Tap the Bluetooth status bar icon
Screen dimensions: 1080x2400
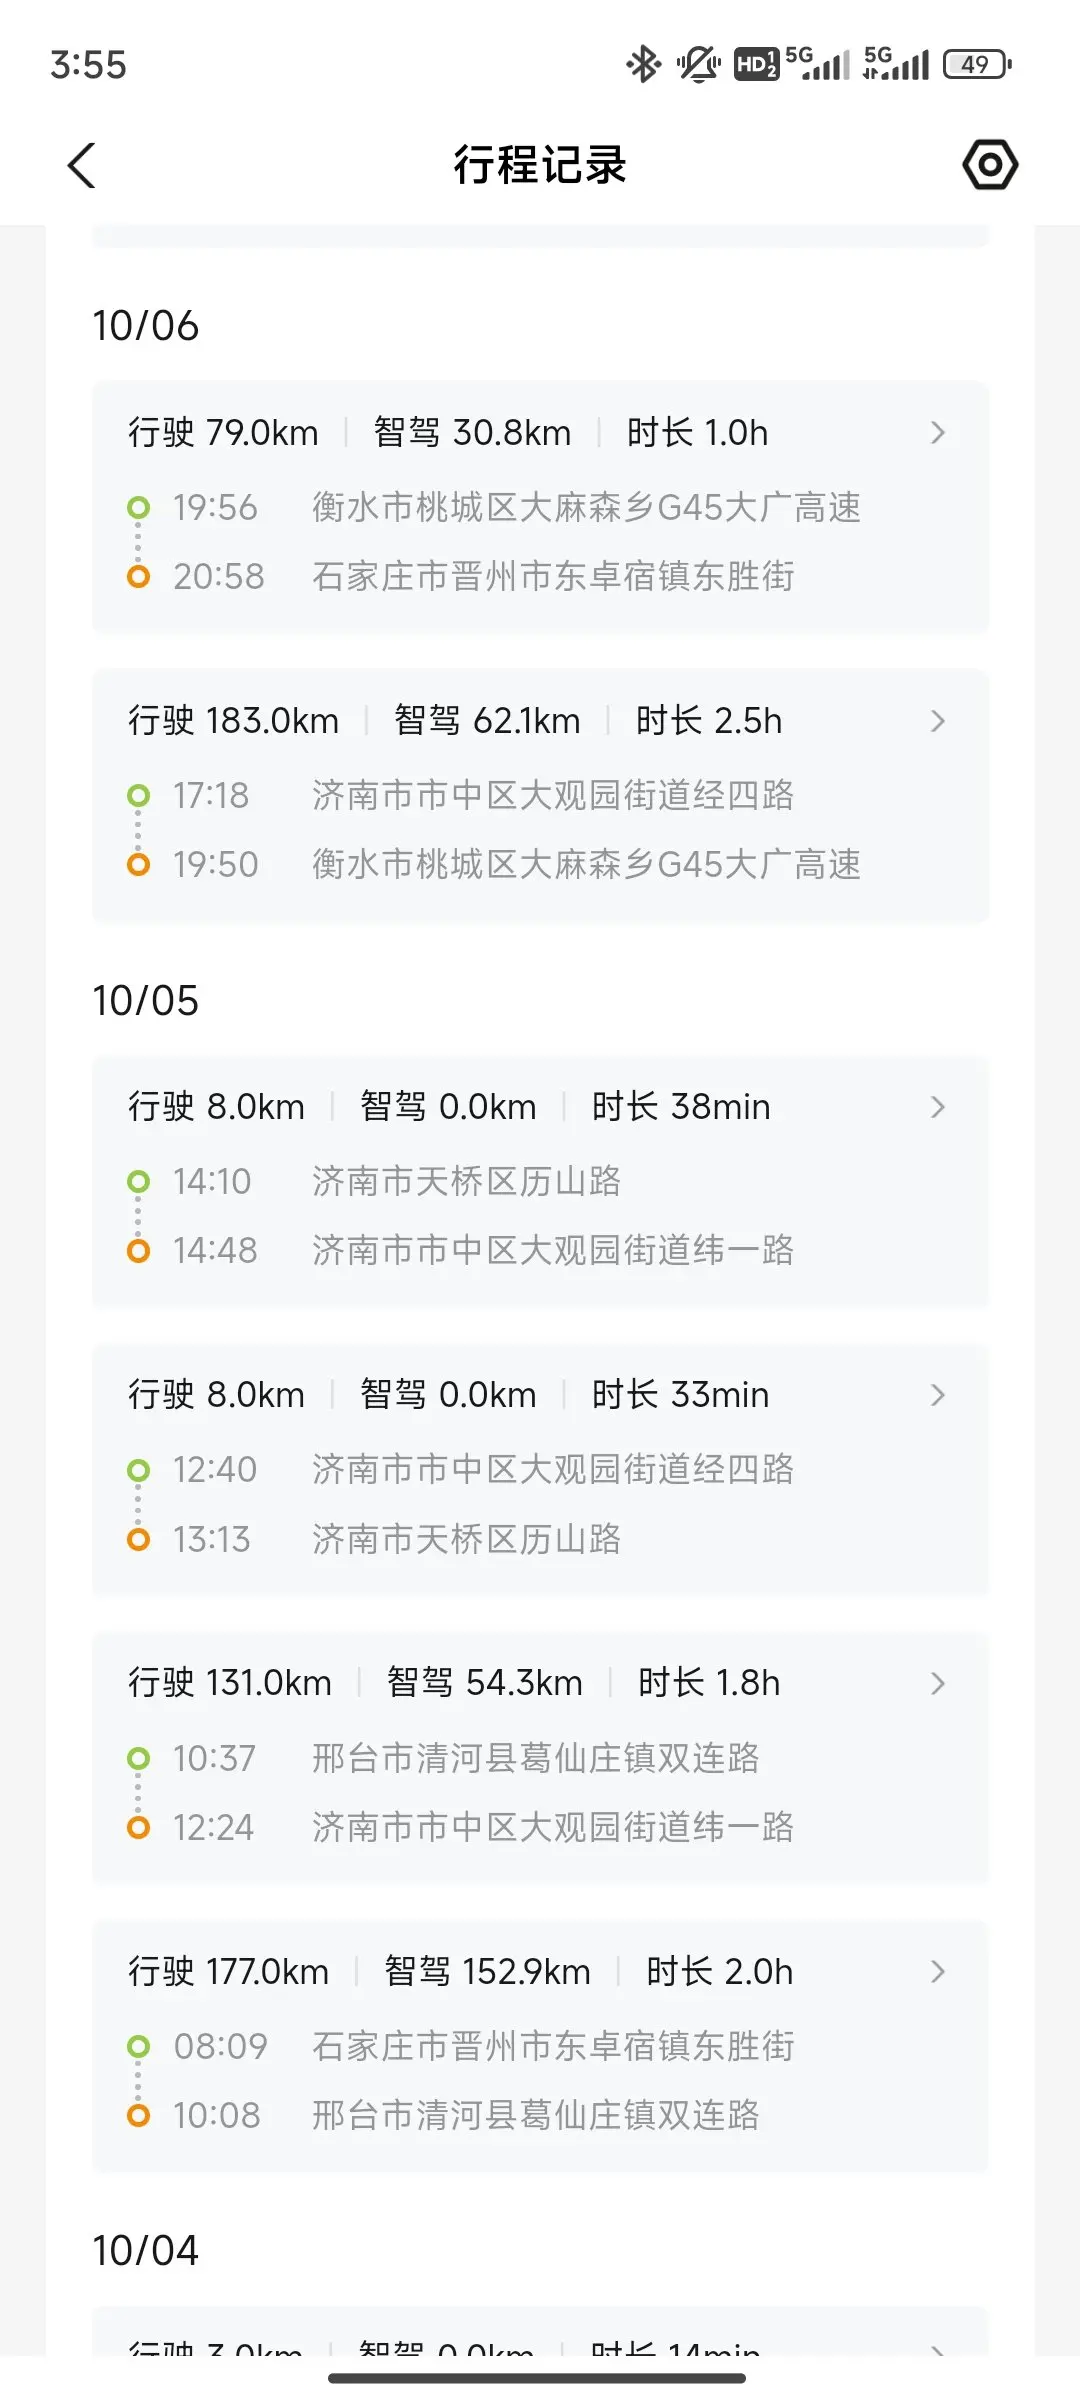click(643, 65)
